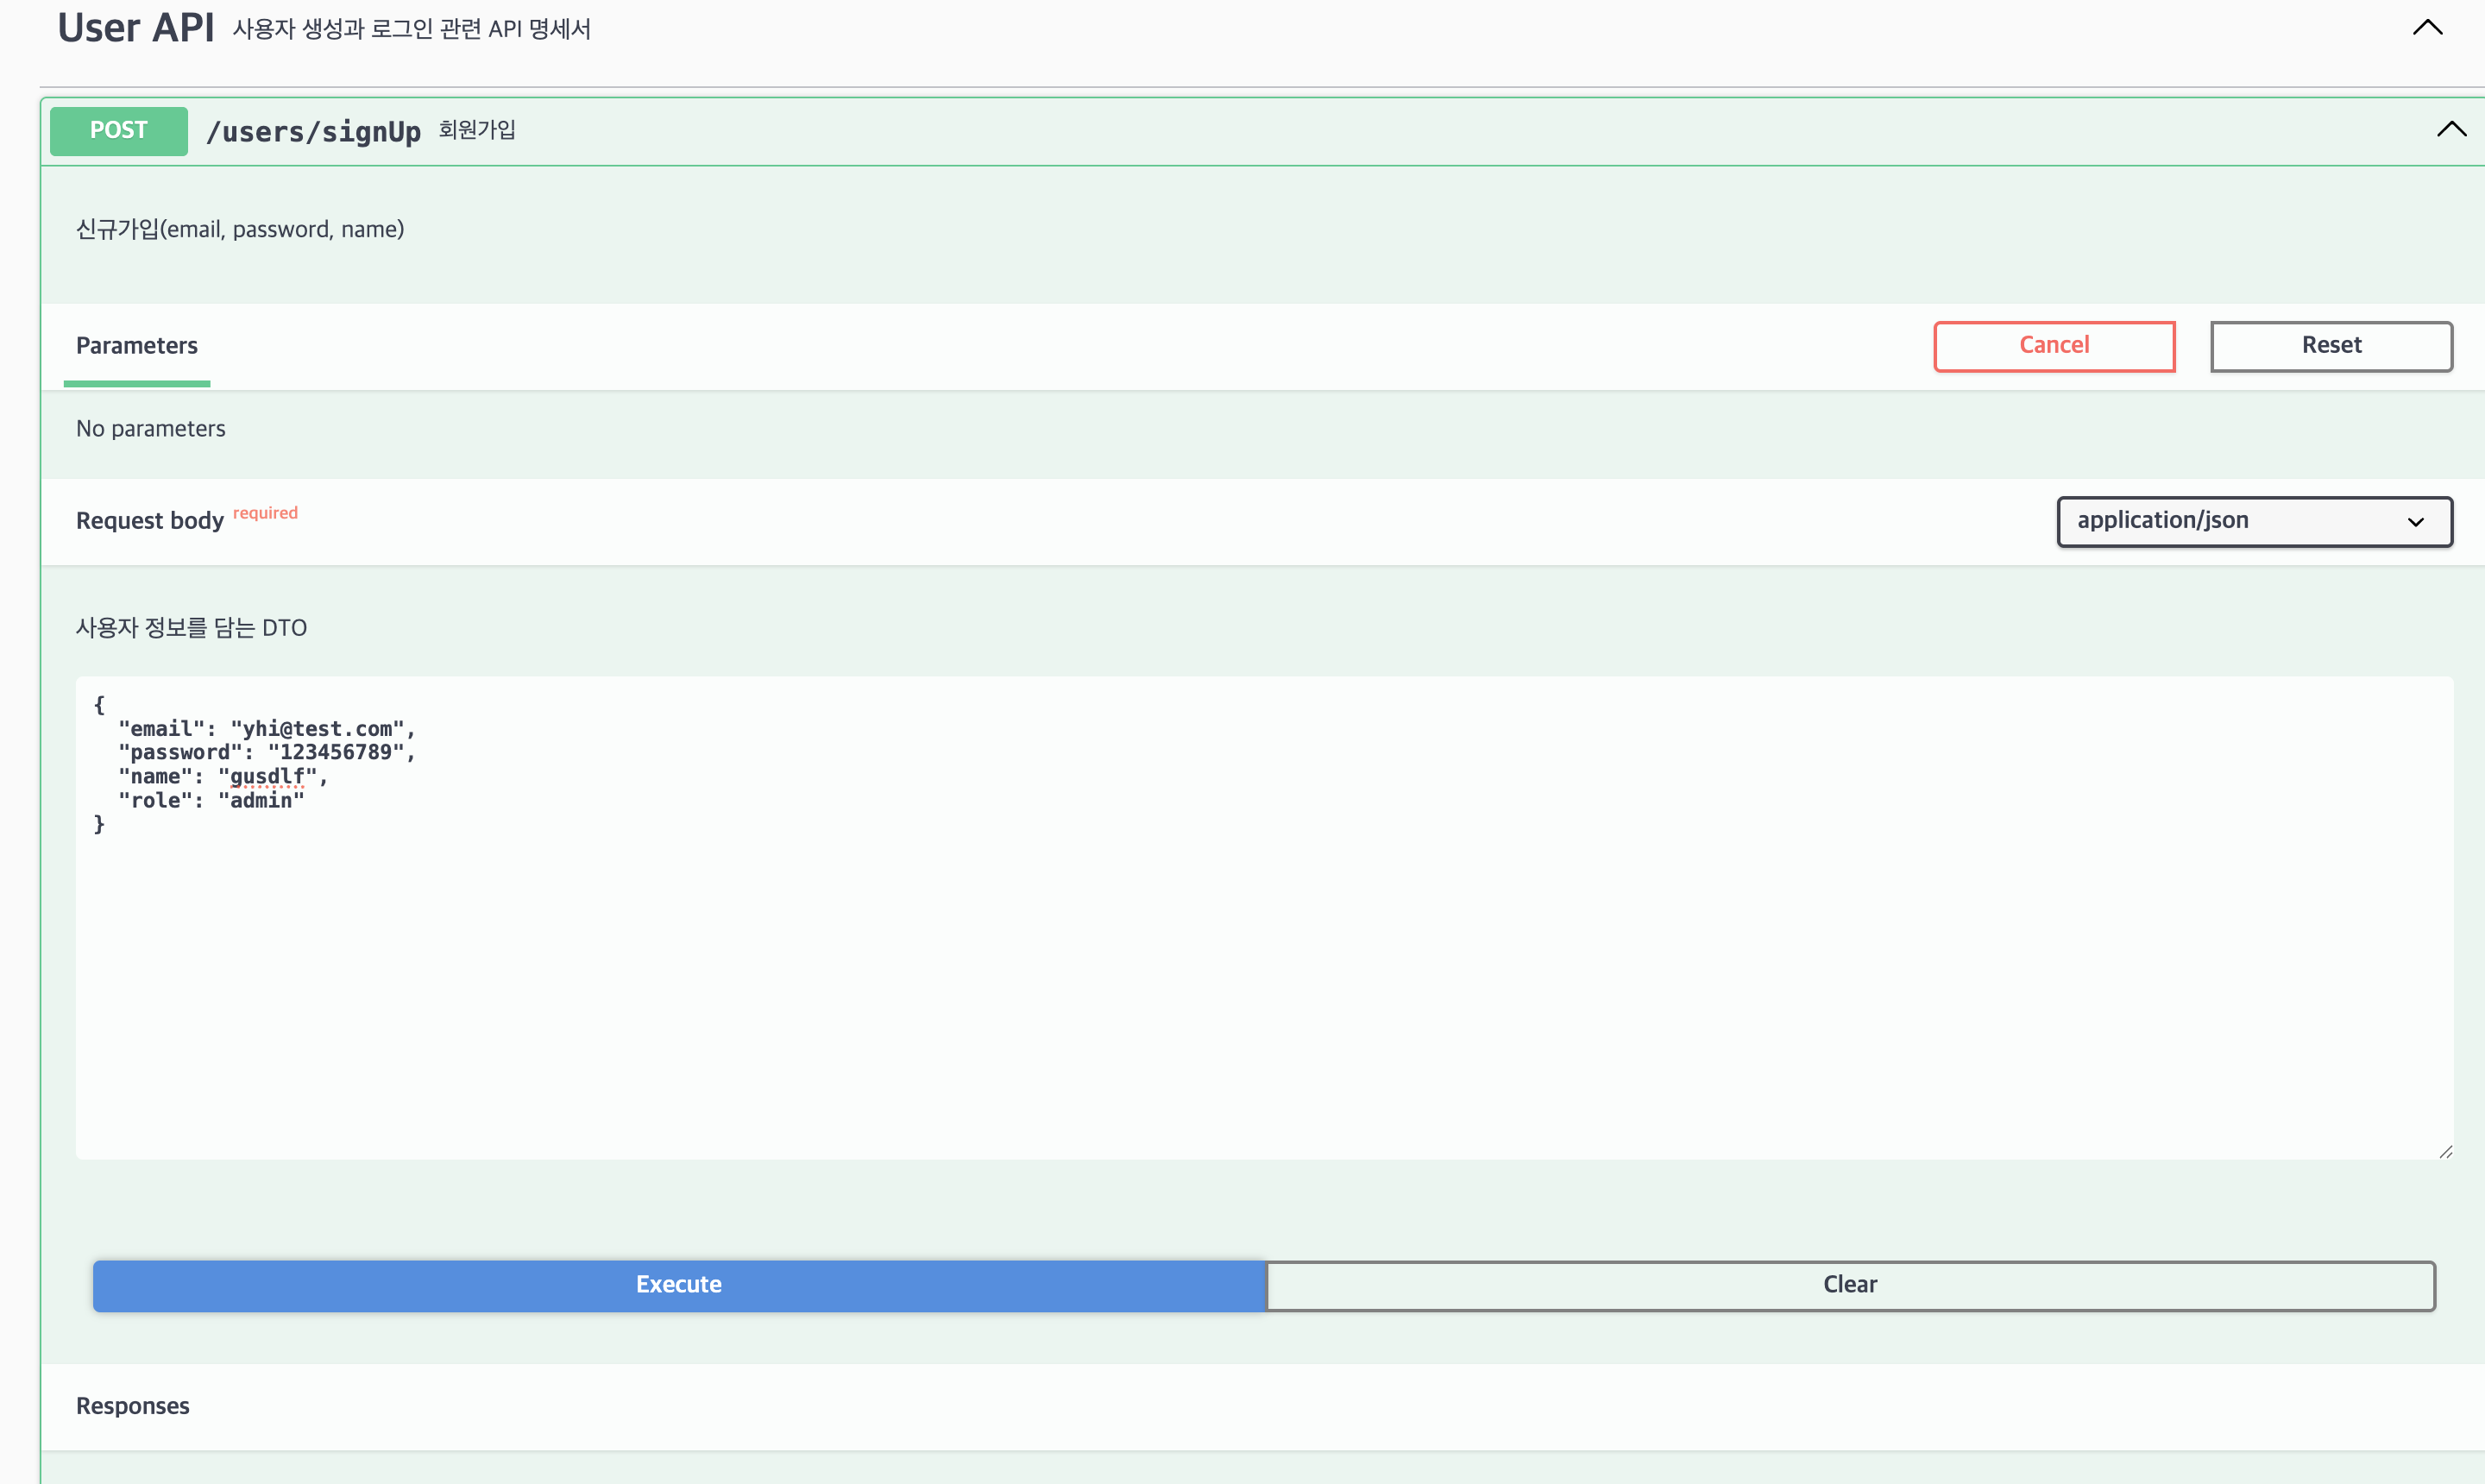
Task: Collapse the /users/signUp operation chevron
Action: (2451, 129)
